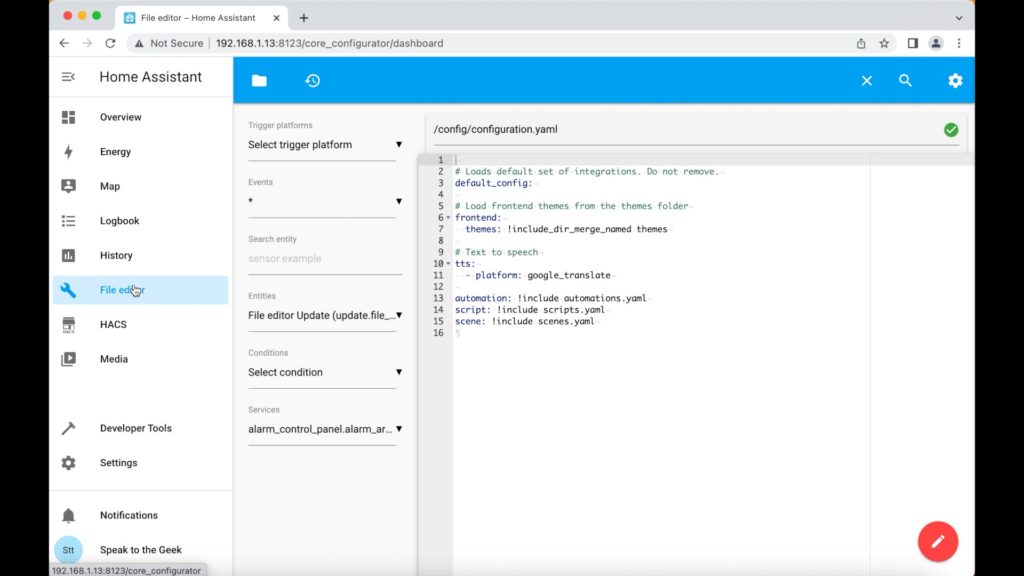Open the Notifications panel label
This screenshot has width=1024, height=576.
point(129,515)
